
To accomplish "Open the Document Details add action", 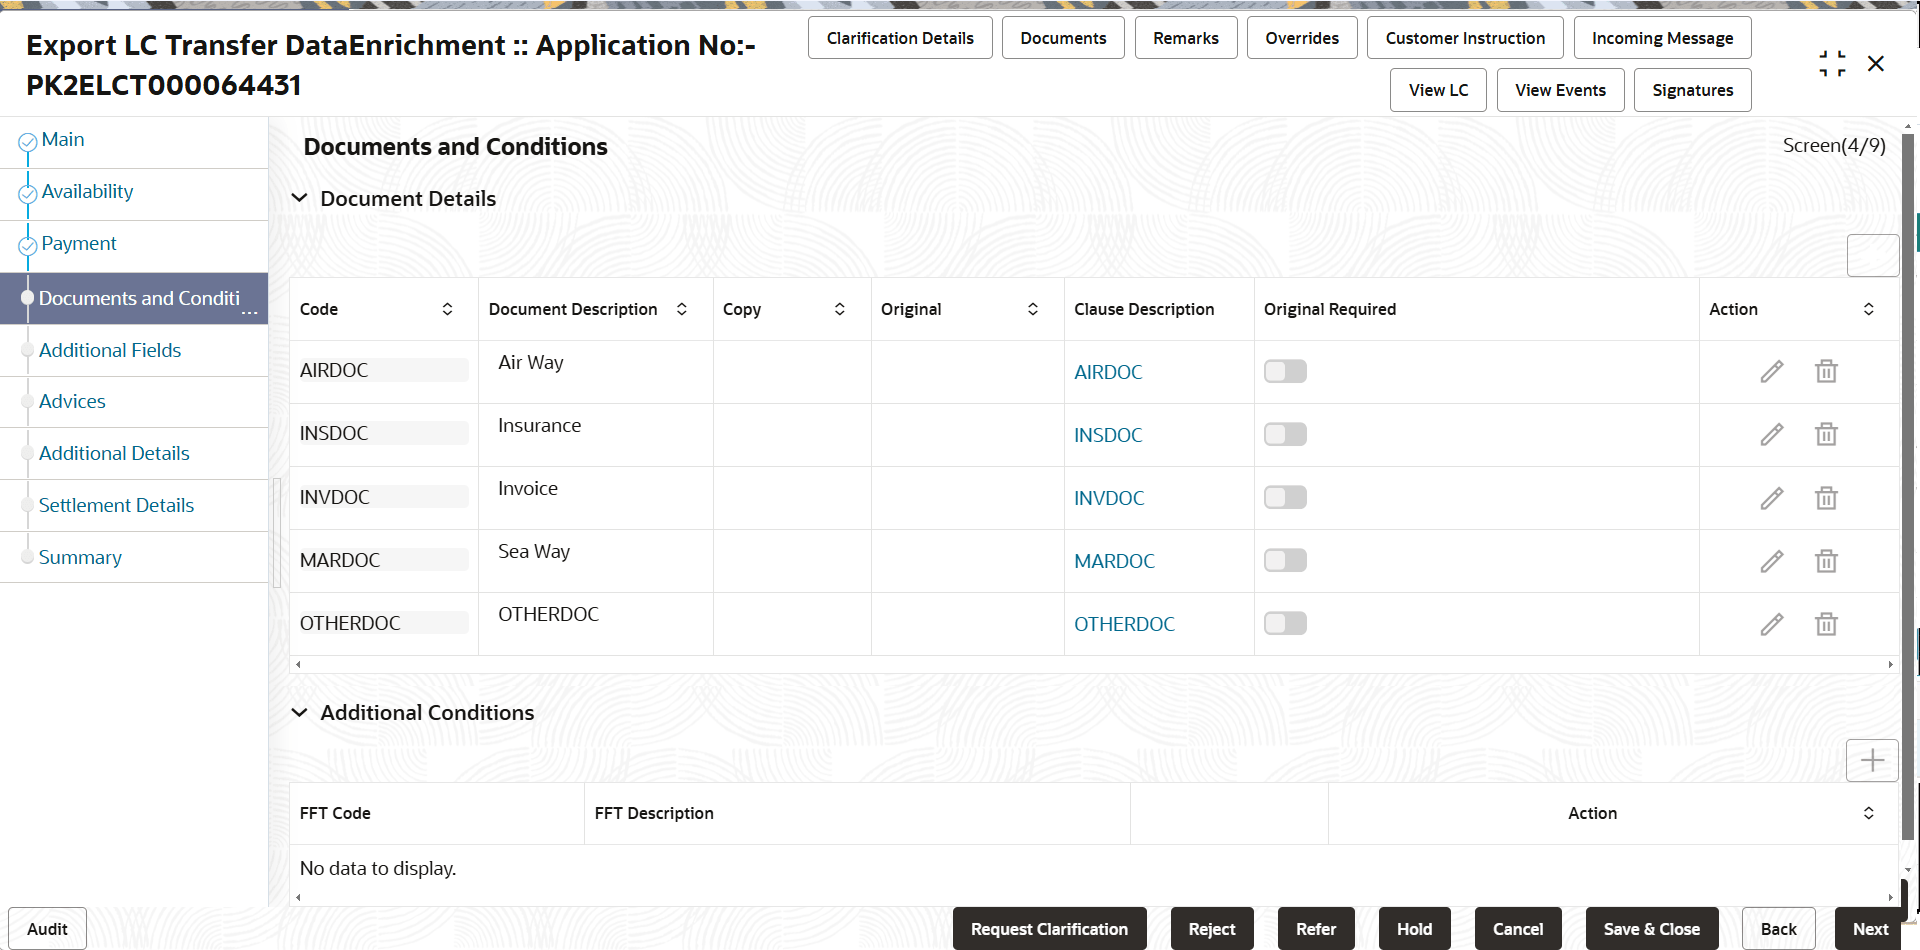I will tap(1872, 255).
